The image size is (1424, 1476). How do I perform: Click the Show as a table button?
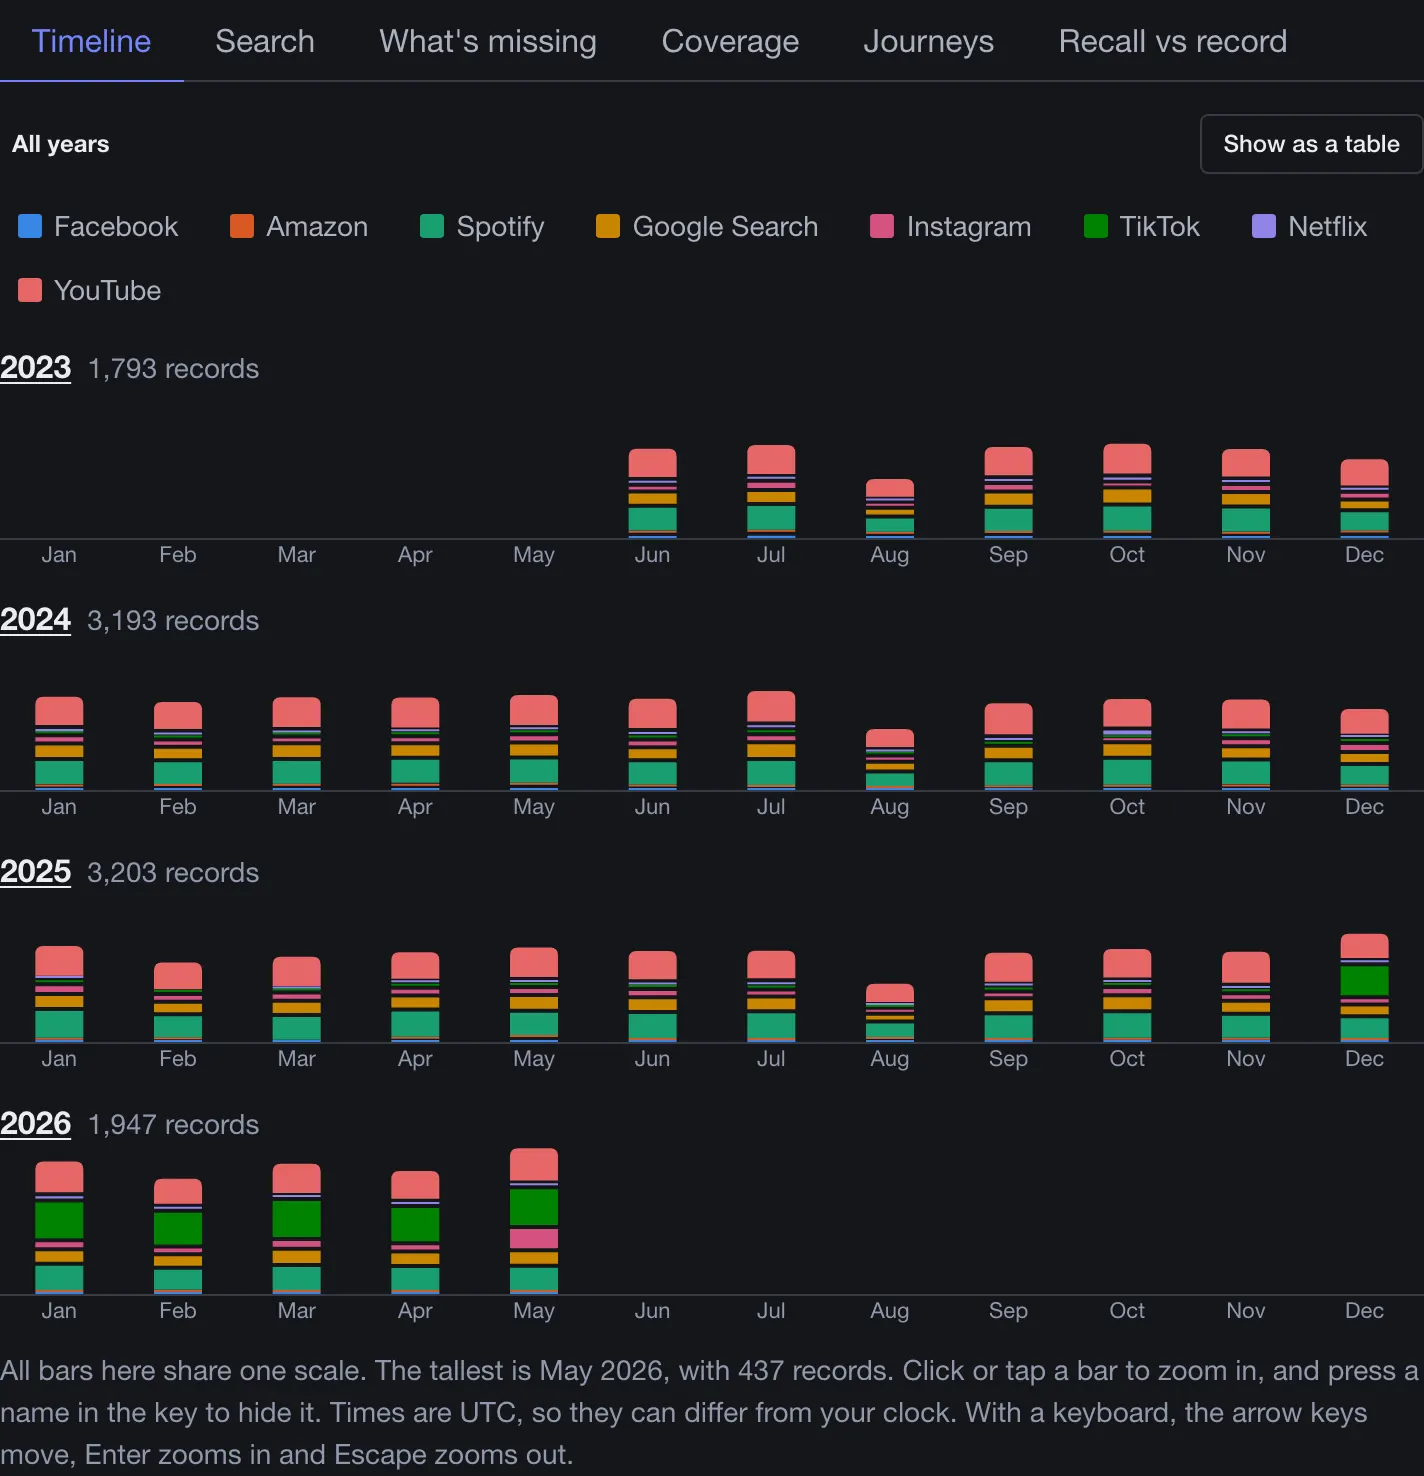pos(1311,144)
